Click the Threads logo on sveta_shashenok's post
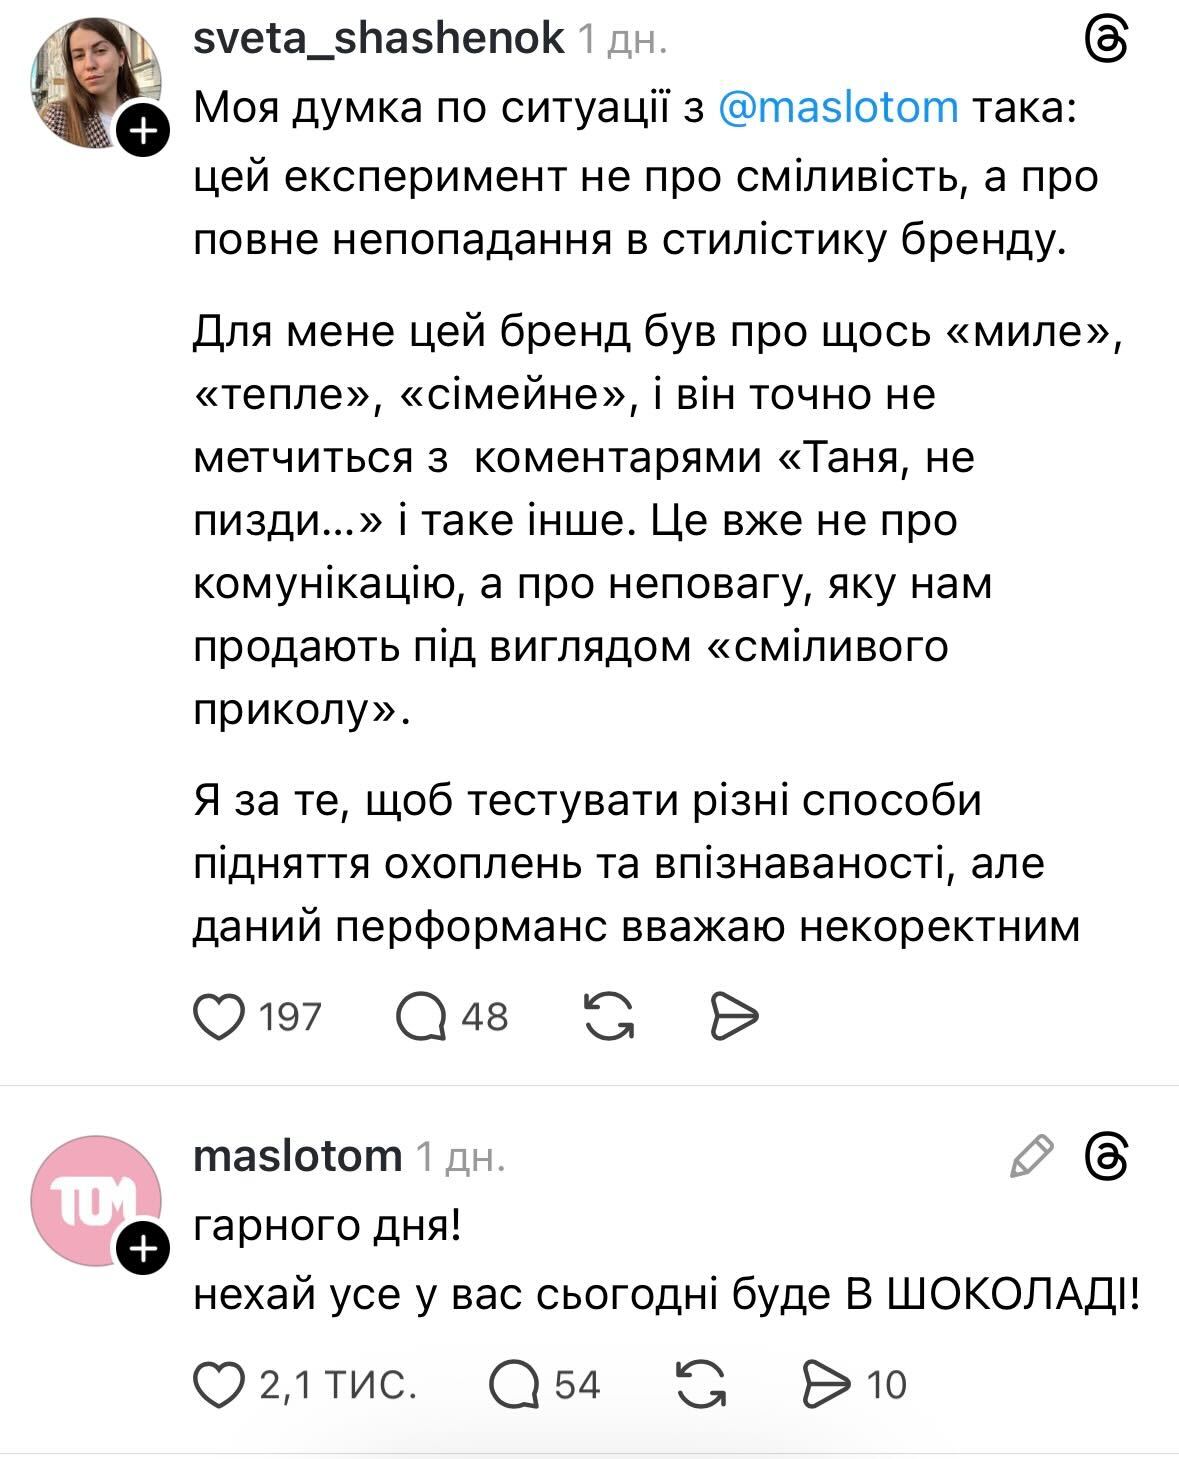Viewport: 1179px width, 1459px height. (x=1106, y=41)
